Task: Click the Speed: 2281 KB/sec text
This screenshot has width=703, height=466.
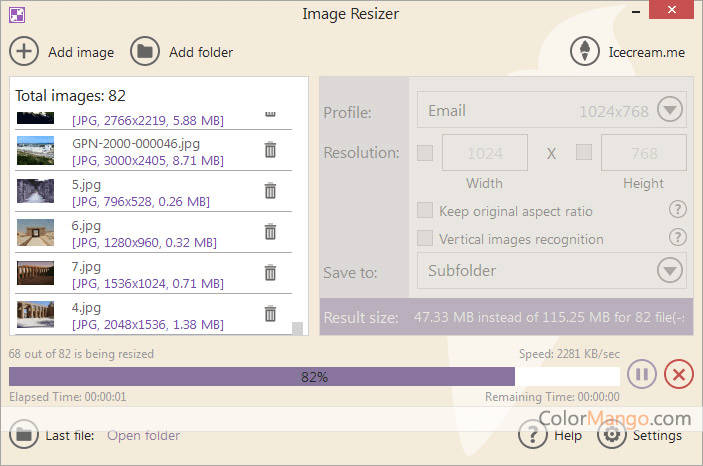Action: coord(569,354)
